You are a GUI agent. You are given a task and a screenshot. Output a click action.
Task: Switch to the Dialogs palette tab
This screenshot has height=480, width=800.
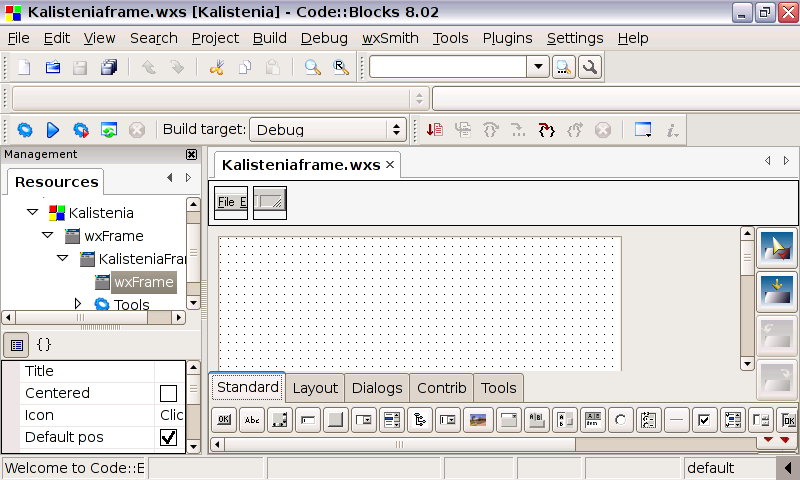377,388
